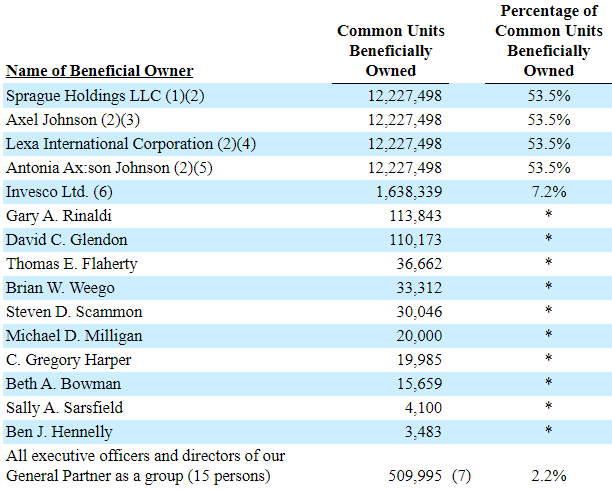Select the value 30,046
Image resolution: width=612 pixels, height=490 pixels.
(x=419, y=312)
